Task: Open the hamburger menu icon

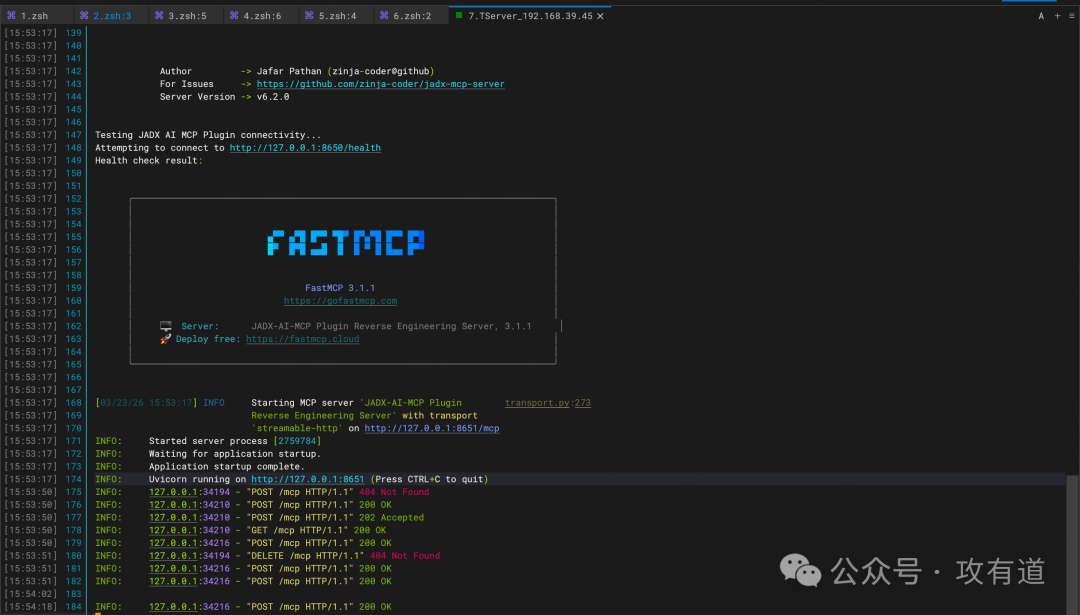Action: pos(1072,16)
